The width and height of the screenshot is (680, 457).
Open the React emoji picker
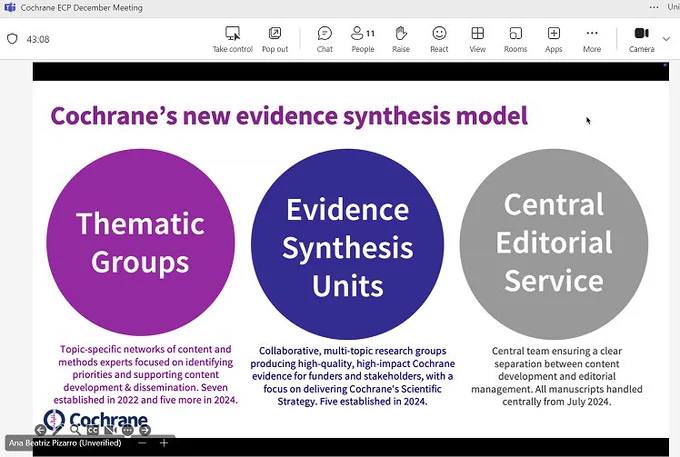(439, 39)
